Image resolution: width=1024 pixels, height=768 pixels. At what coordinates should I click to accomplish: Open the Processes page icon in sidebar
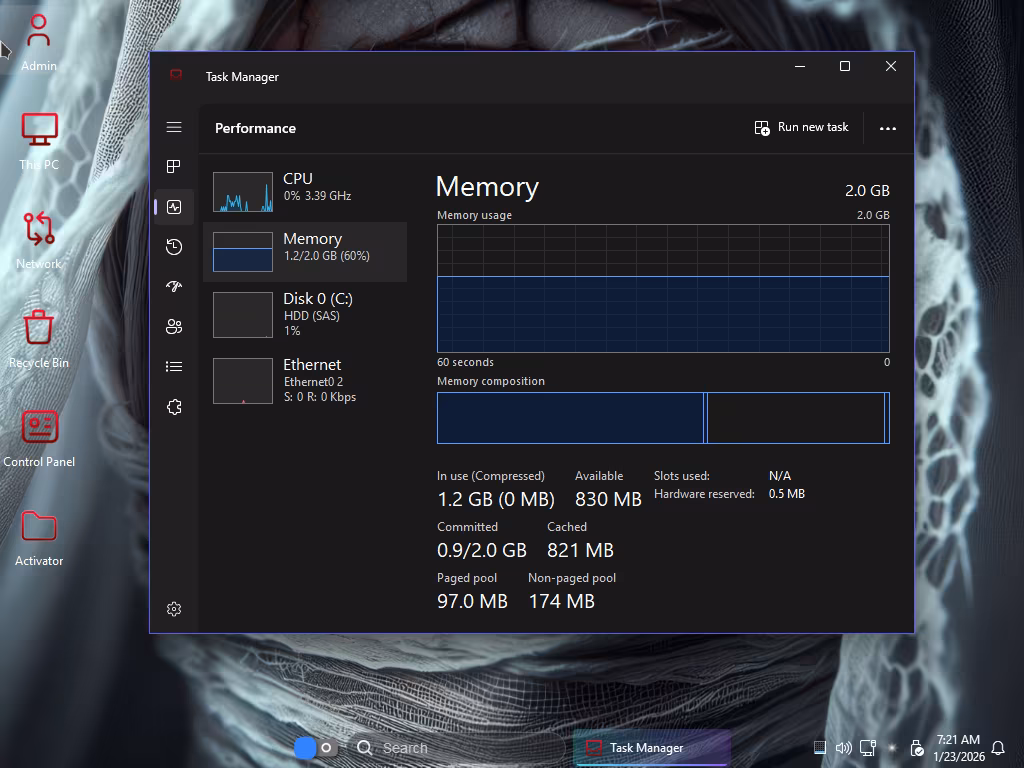pyautogui.click(x=174, y=167)
